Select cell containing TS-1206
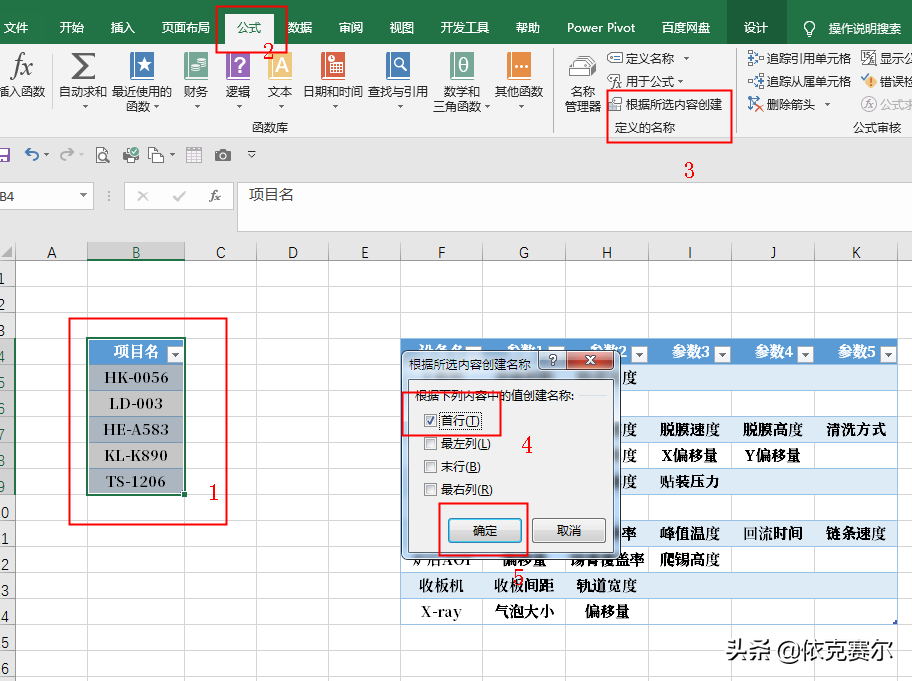 click(136, 482)
